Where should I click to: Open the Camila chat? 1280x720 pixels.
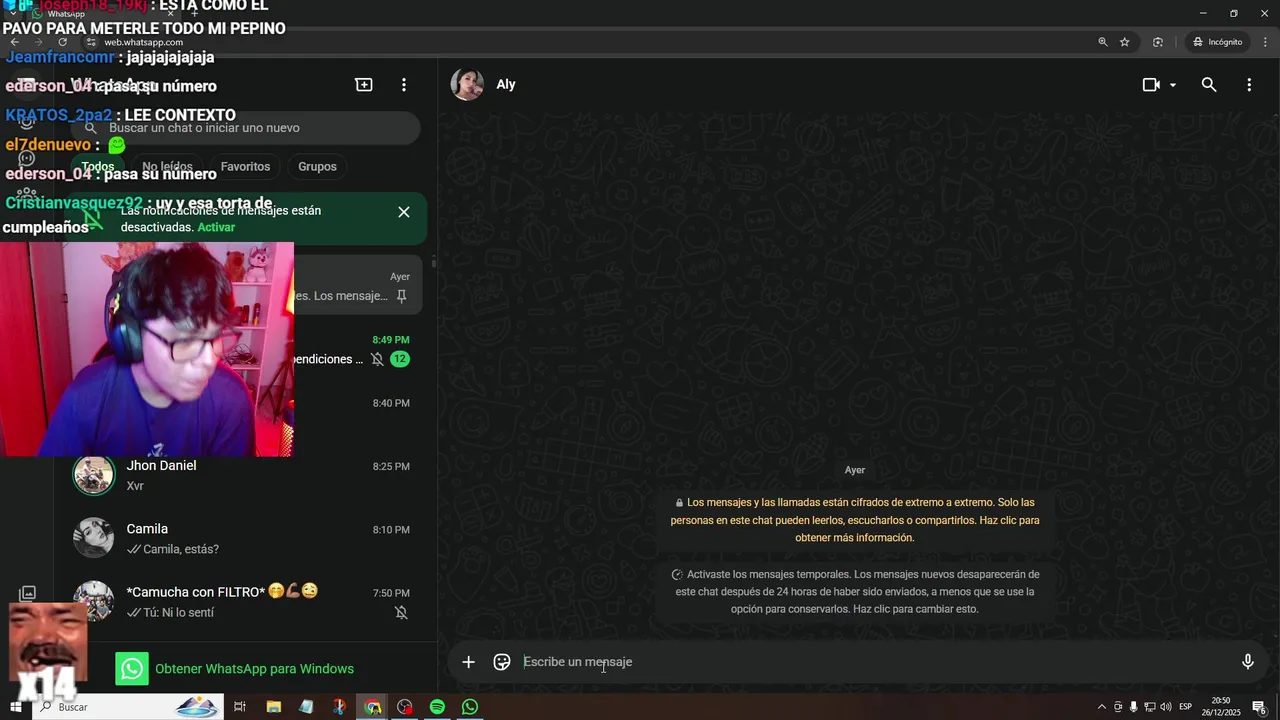245,538
